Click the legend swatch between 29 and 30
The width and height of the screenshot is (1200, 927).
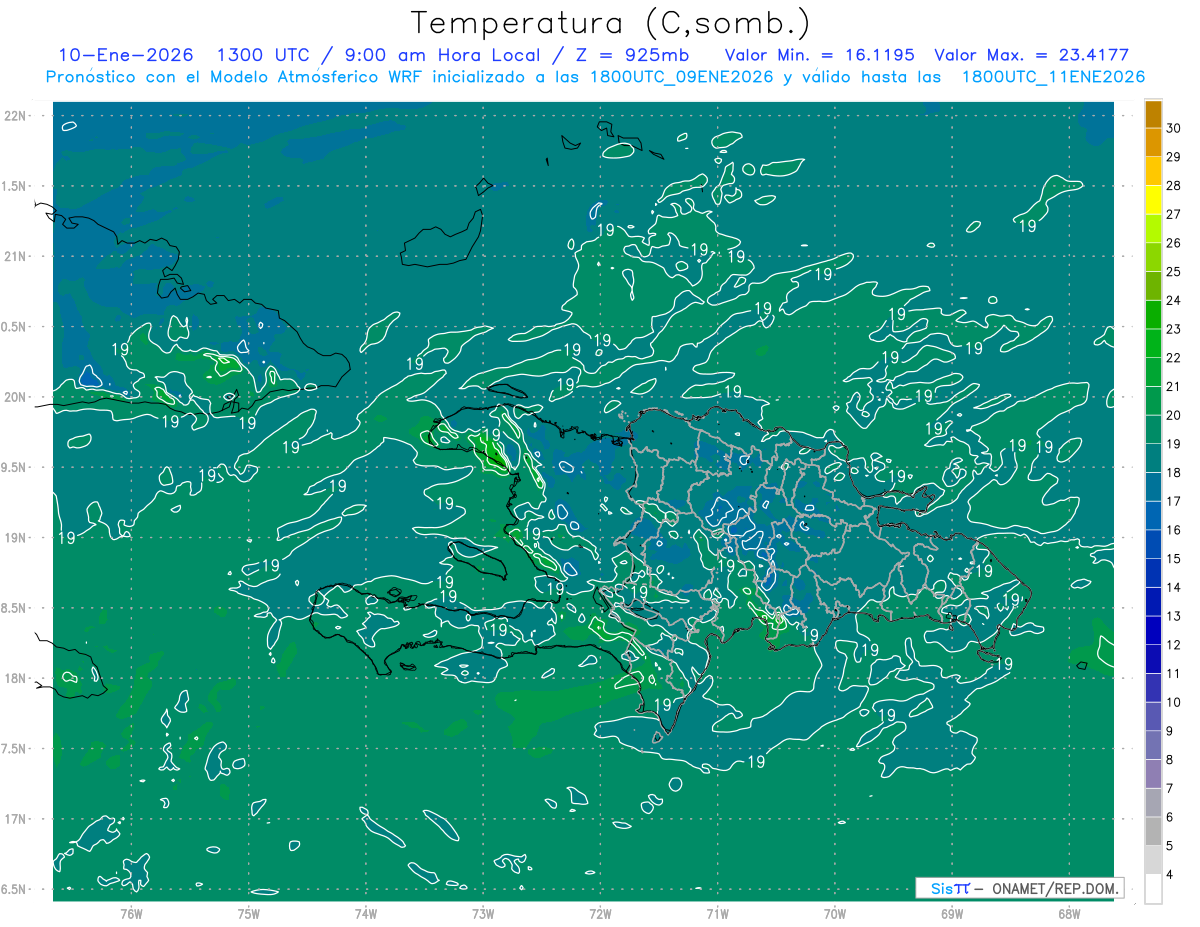click(1153, 143)
